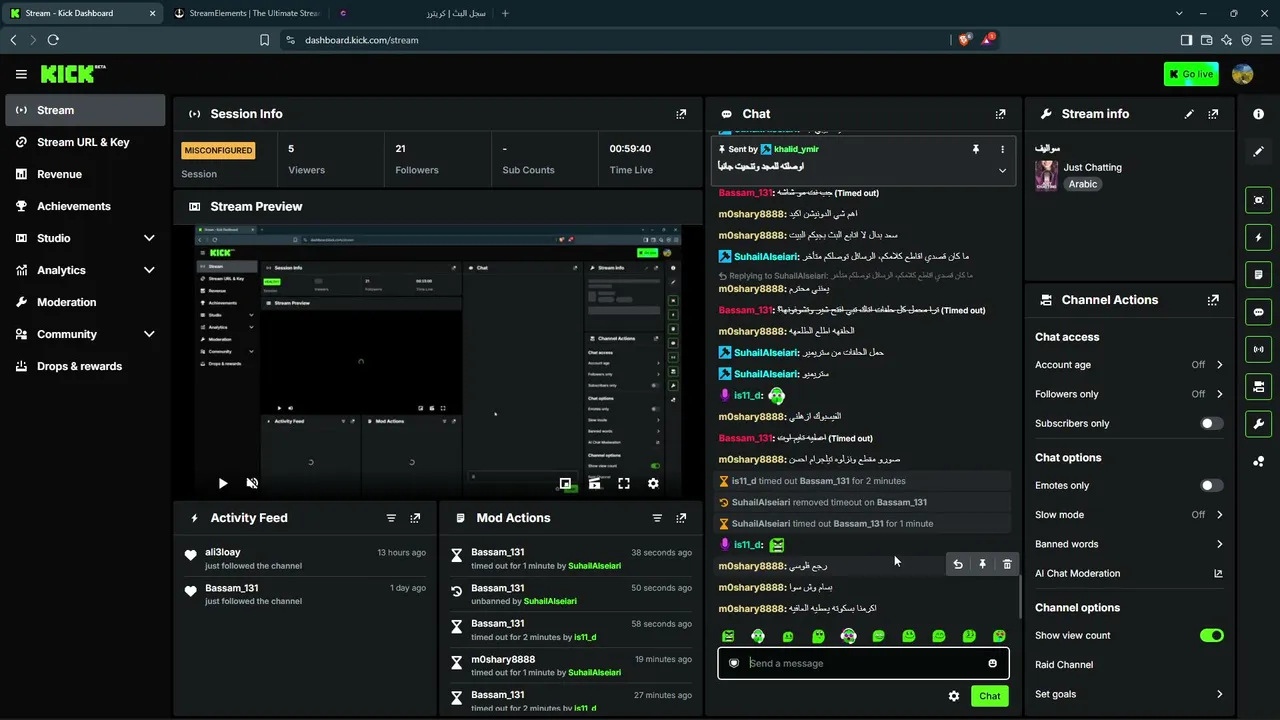The width and height of the screenshot is (1280, 720).
Task: Pop out the Activity Feed panel
Action: click(415, 518)
